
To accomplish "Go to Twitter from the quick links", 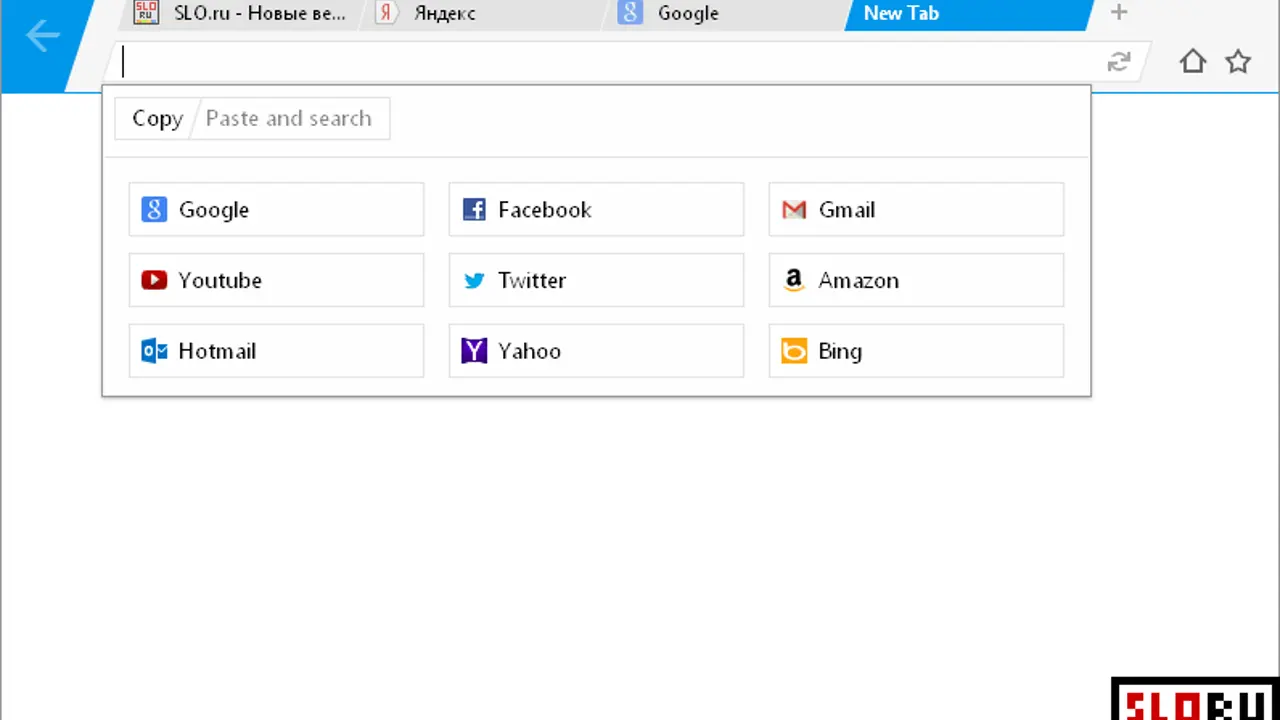I will [x=596, y=280].
